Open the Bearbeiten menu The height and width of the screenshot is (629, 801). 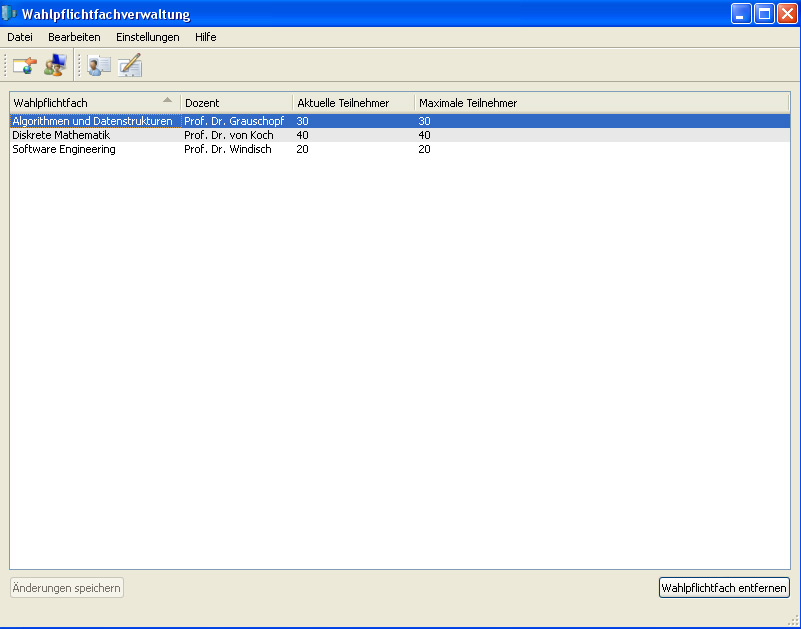click(x=74, y=37)
